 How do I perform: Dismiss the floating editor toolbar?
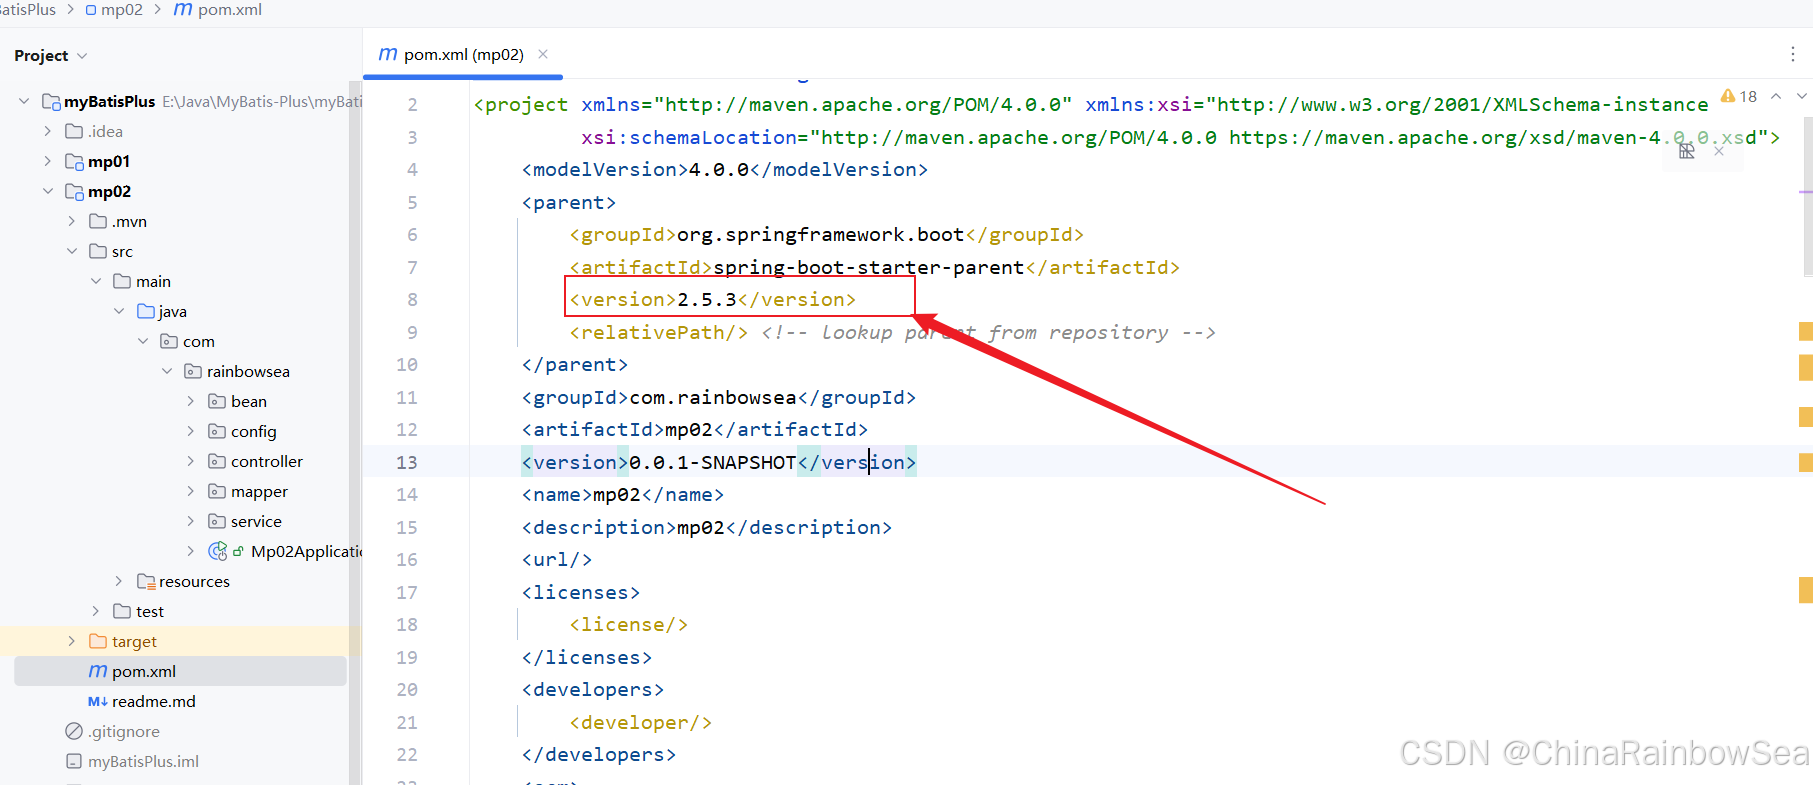1719,151
